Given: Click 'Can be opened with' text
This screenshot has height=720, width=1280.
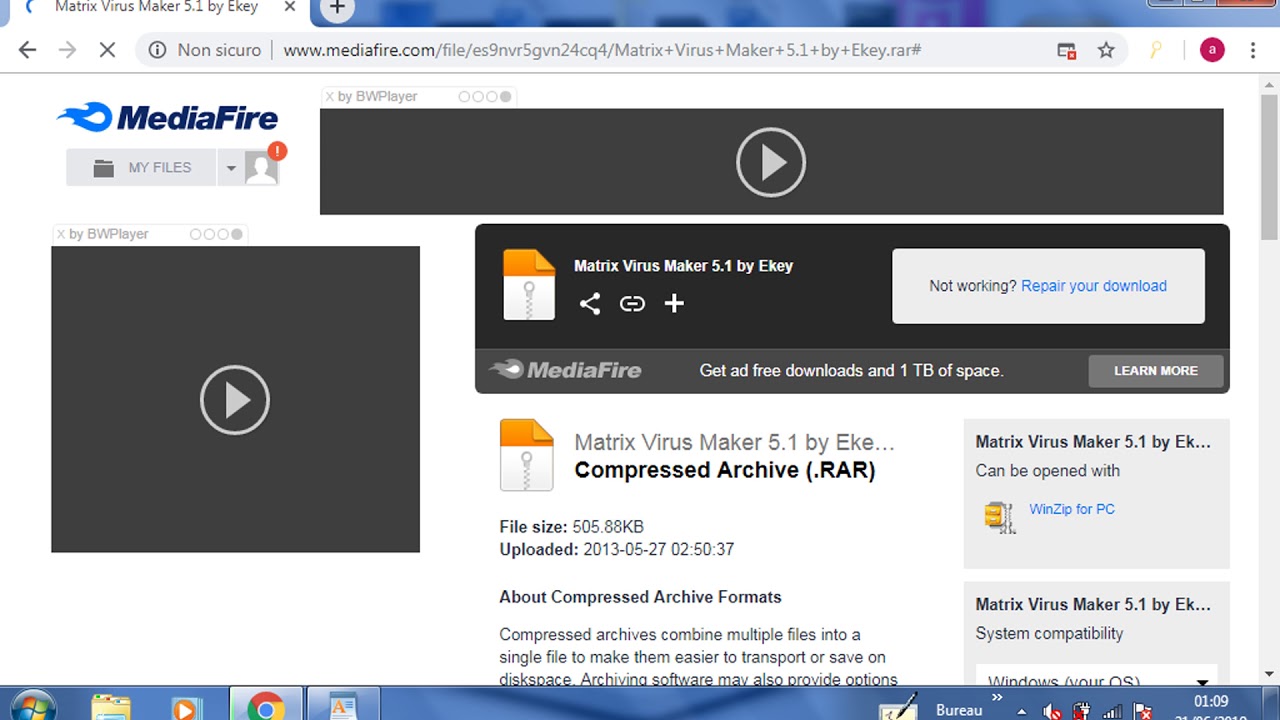Looking at the screenshot, I should [x=1048, y=471].
